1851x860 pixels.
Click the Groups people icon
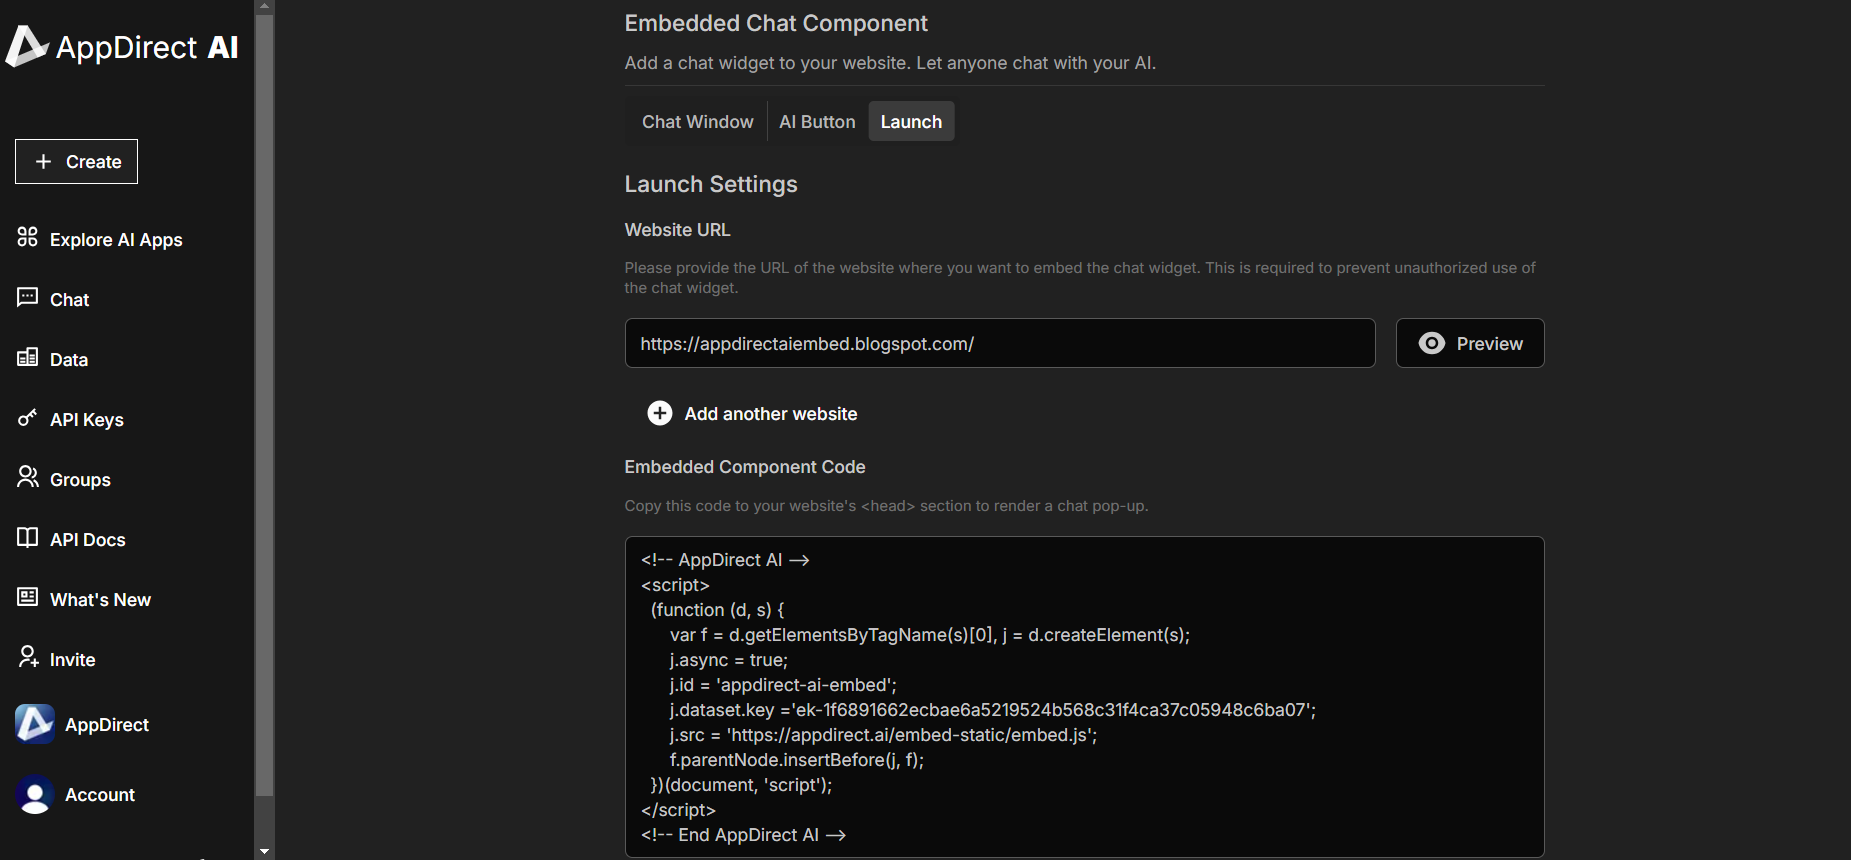click(x=28, y=477)
